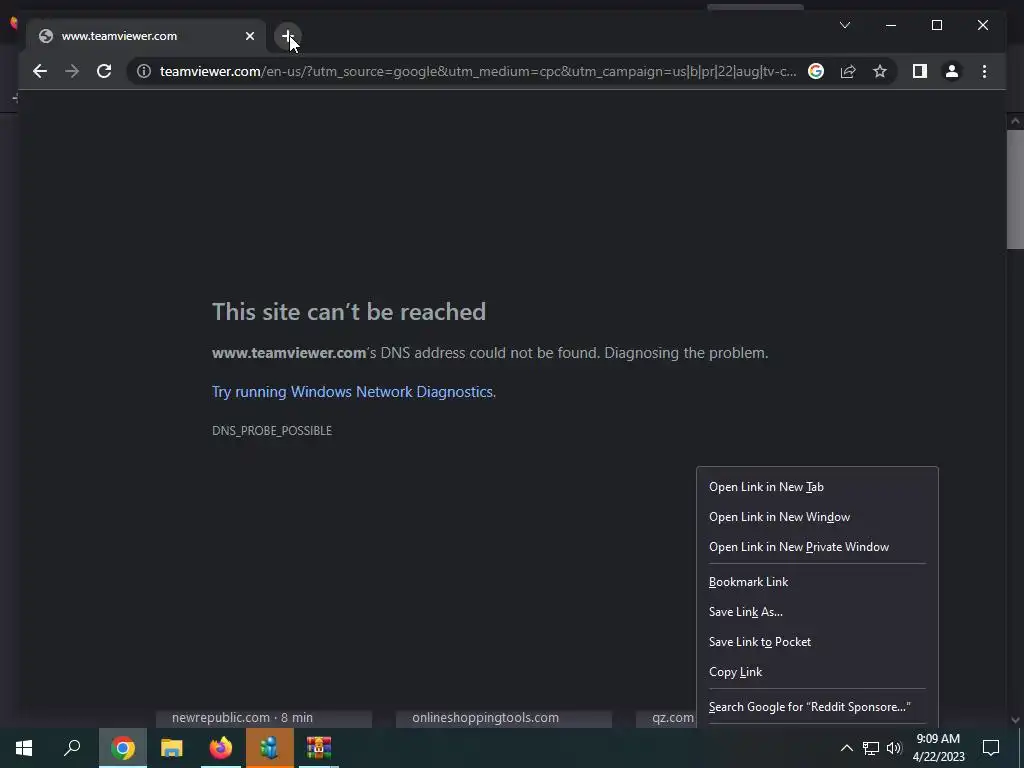Click the address bar URL field
The image size is (1024, 768).
(x=477, y=71)
